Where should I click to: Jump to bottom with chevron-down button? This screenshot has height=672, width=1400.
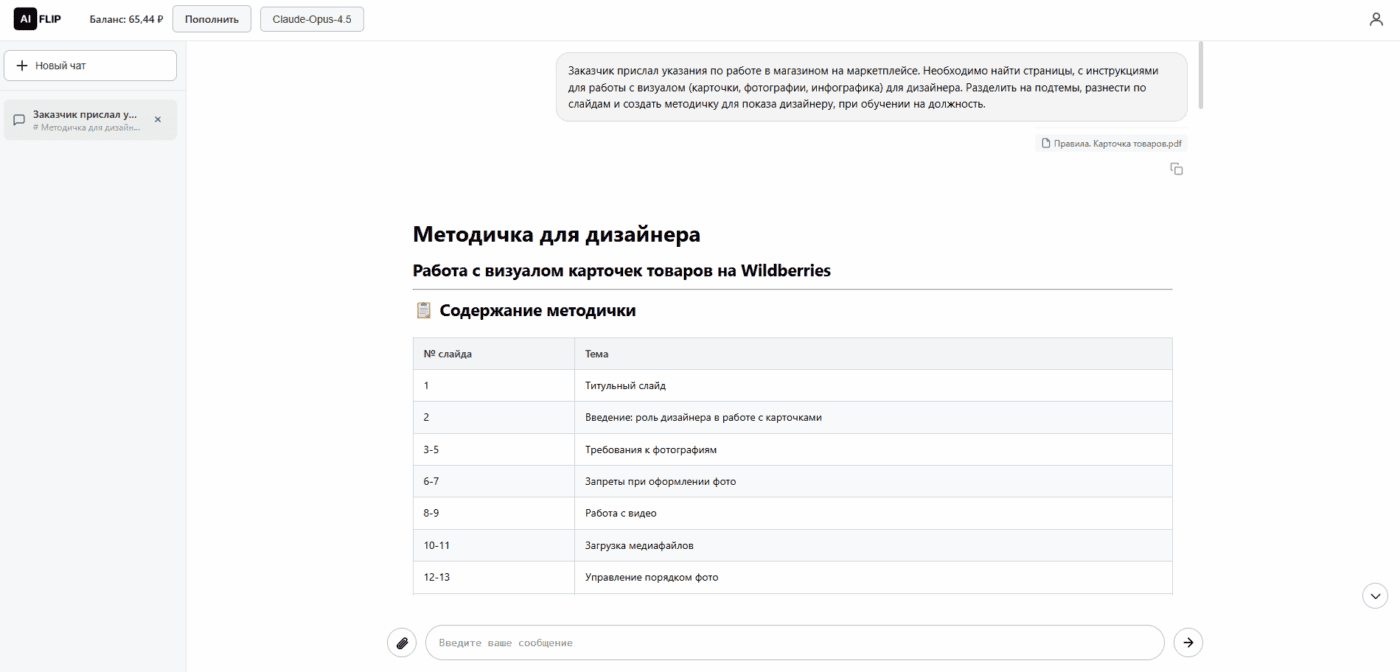tap(1375, 596)
